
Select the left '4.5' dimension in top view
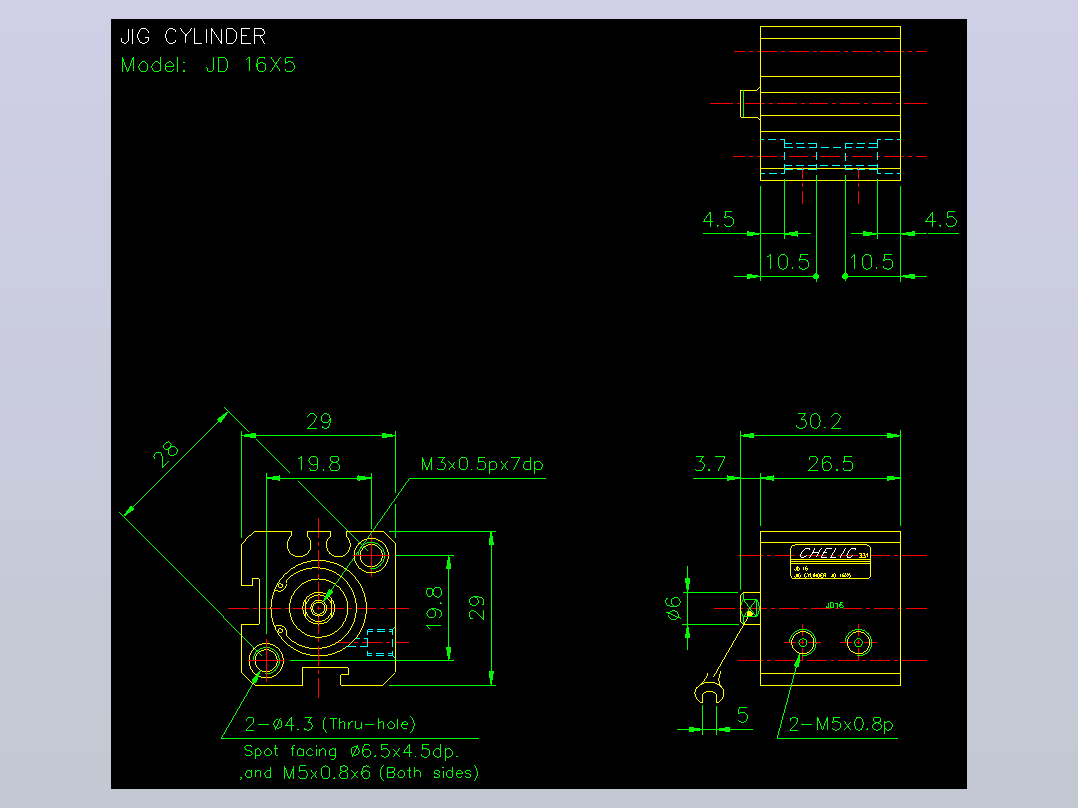718,220
